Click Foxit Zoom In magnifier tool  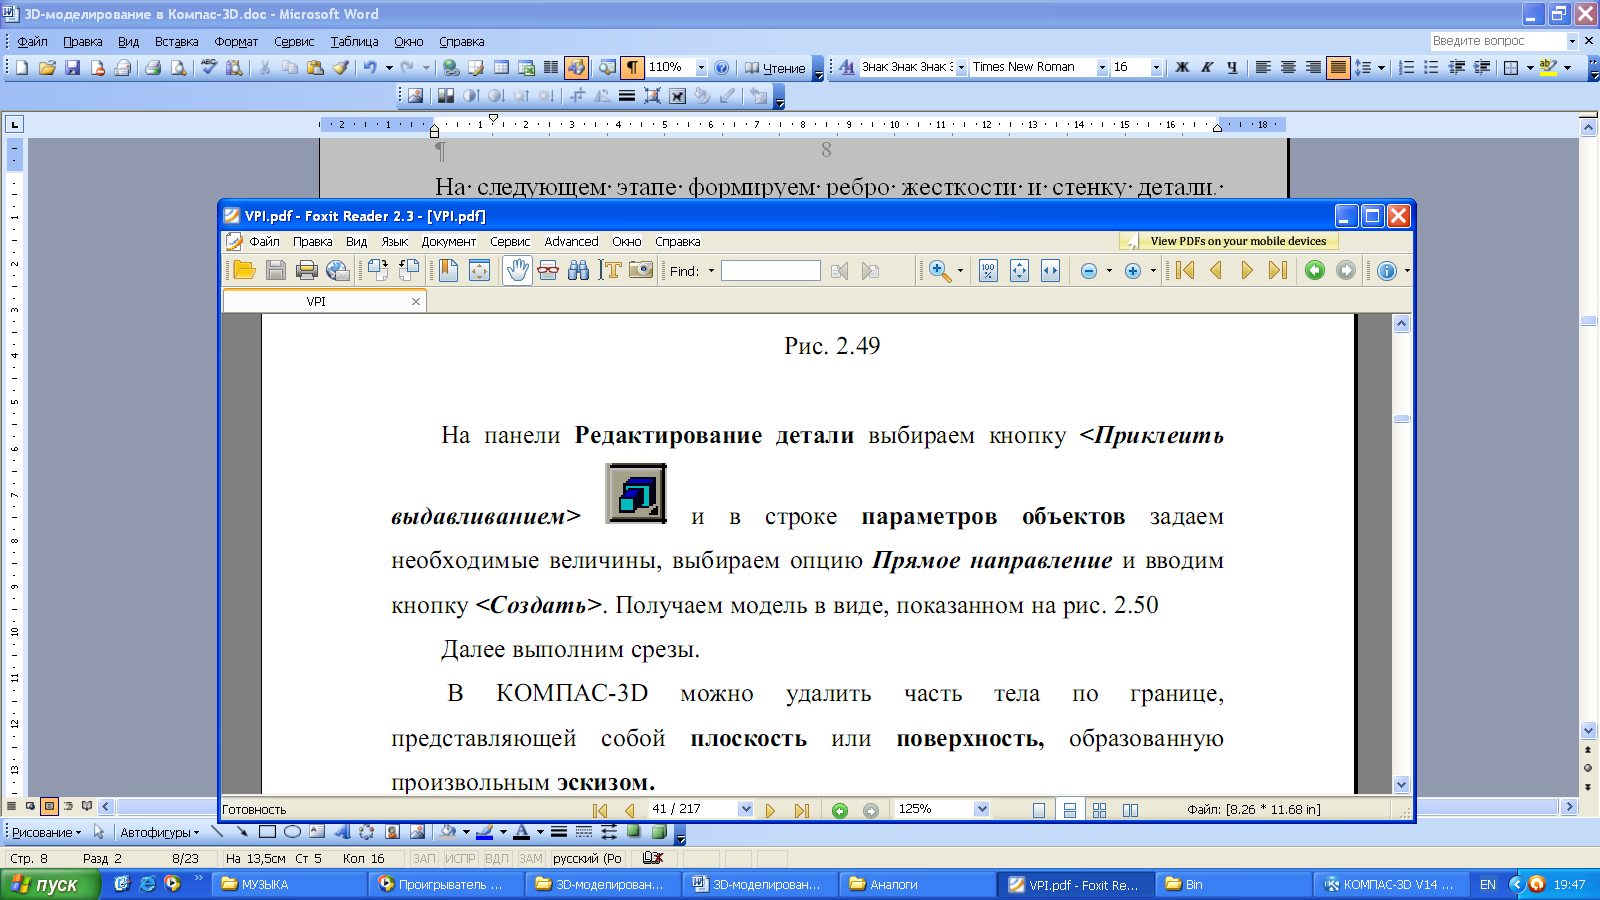coord(939,271)
